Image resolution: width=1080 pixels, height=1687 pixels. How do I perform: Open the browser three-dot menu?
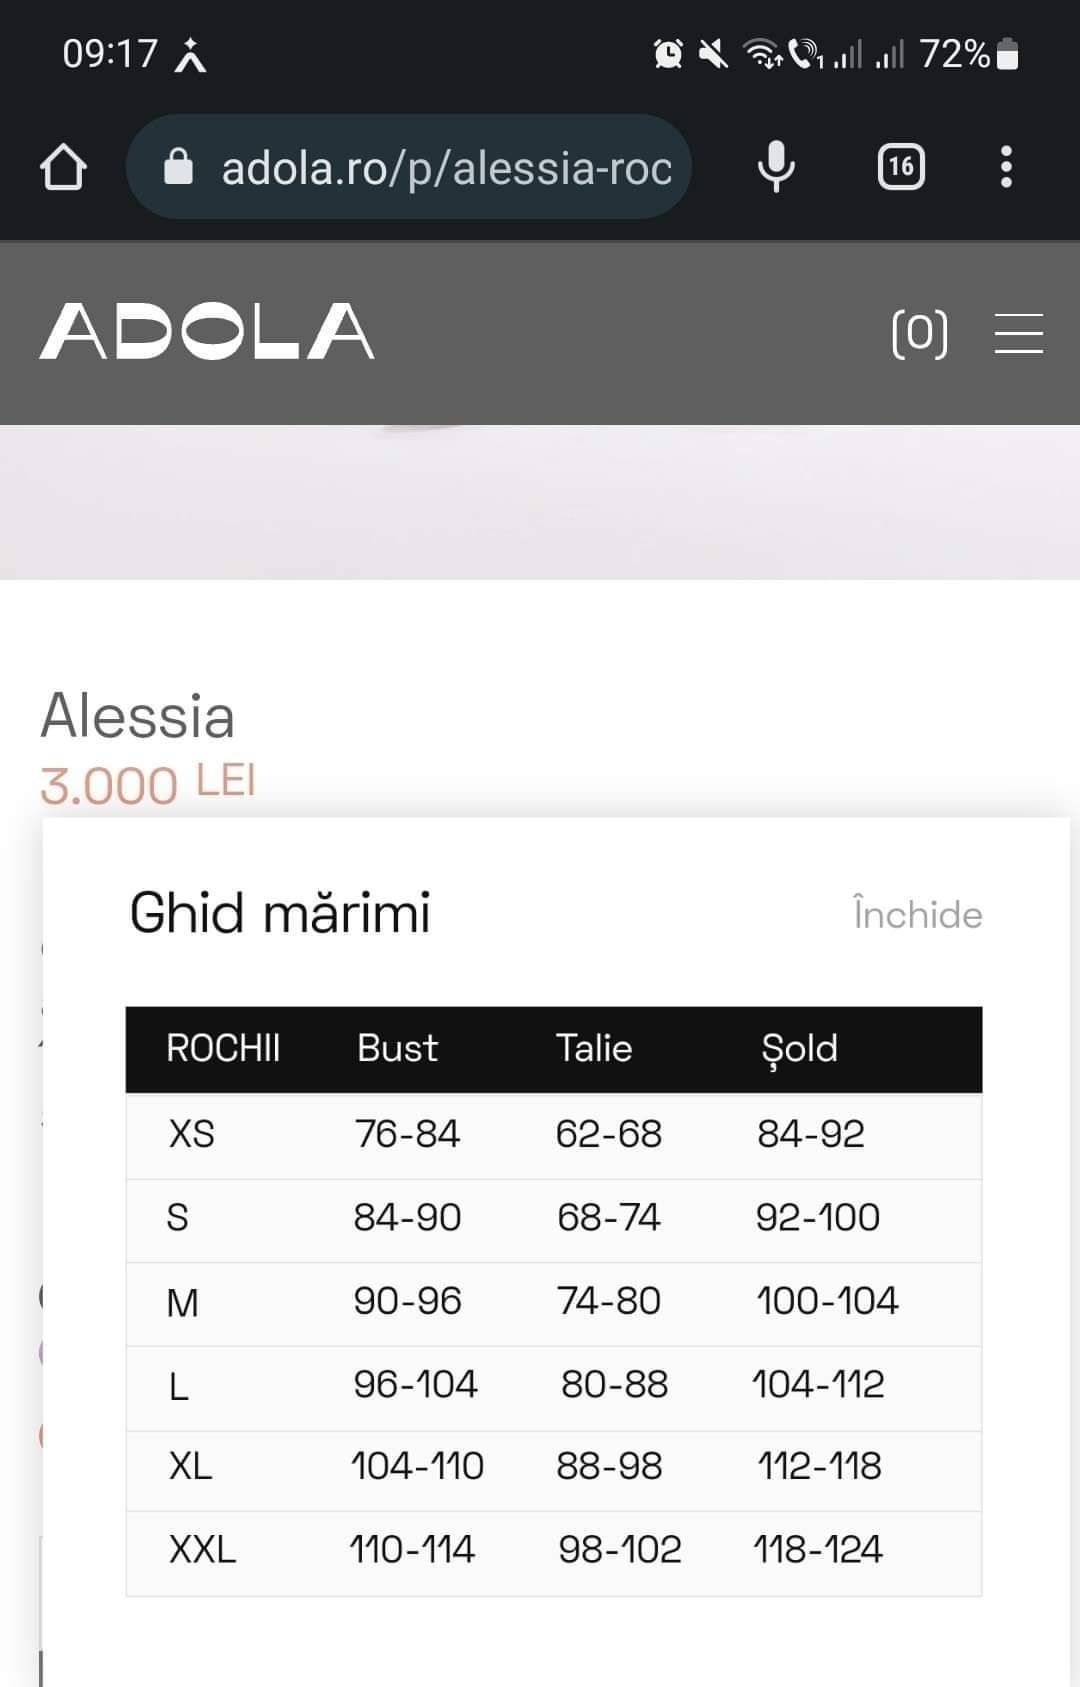1006,166
